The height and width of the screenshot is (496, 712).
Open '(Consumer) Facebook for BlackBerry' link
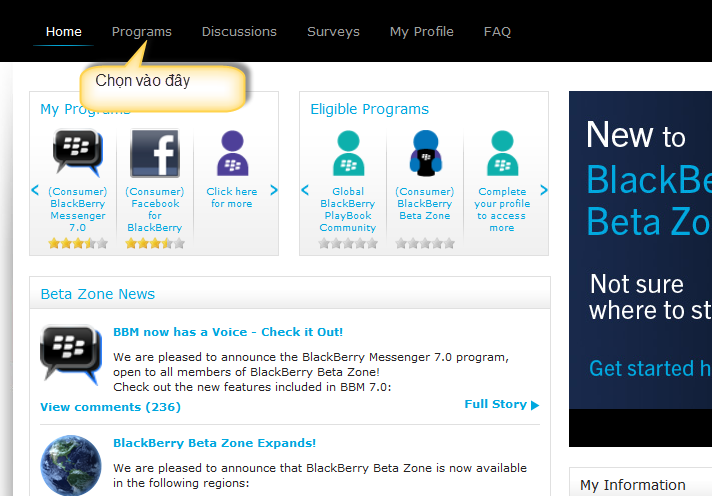(155, 209)
